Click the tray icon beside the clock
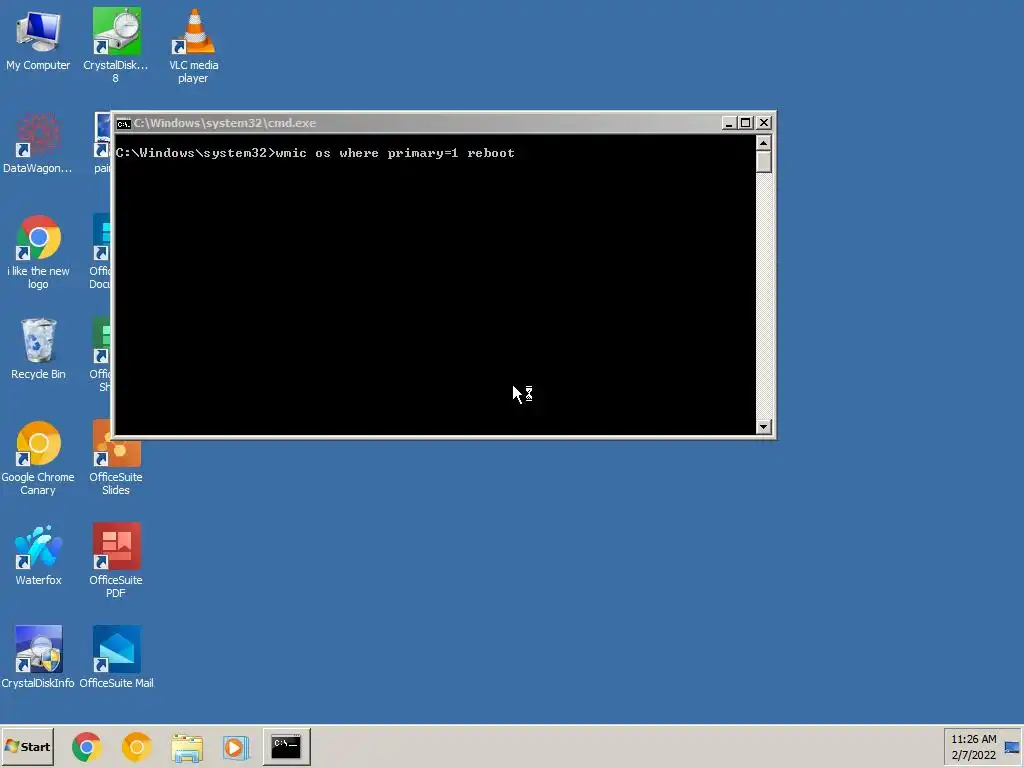Screen dimensions: 1024x768 coord(1012,748)
